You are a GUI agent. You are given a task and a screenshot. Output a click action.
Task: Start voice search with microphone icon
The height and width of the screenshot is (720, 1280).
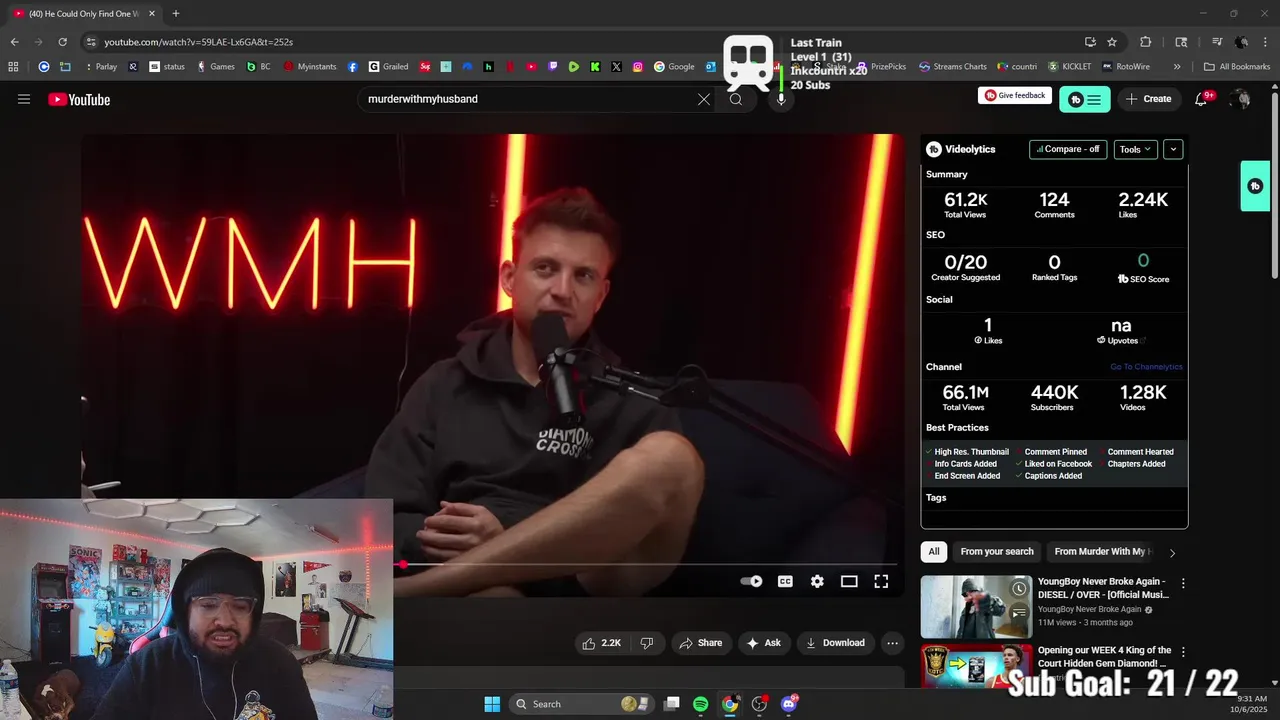[781, 99]
